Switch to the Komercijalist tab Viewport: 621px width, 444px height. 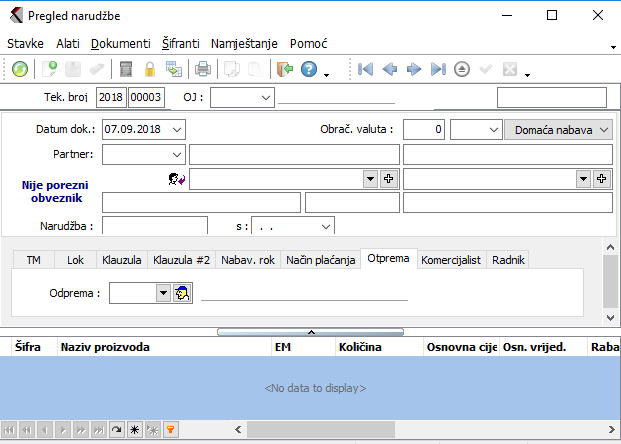click(452, 260)
